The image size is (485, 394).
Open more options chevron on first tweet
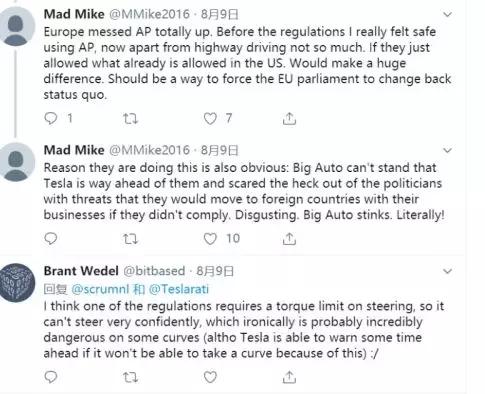click(447, 14)
